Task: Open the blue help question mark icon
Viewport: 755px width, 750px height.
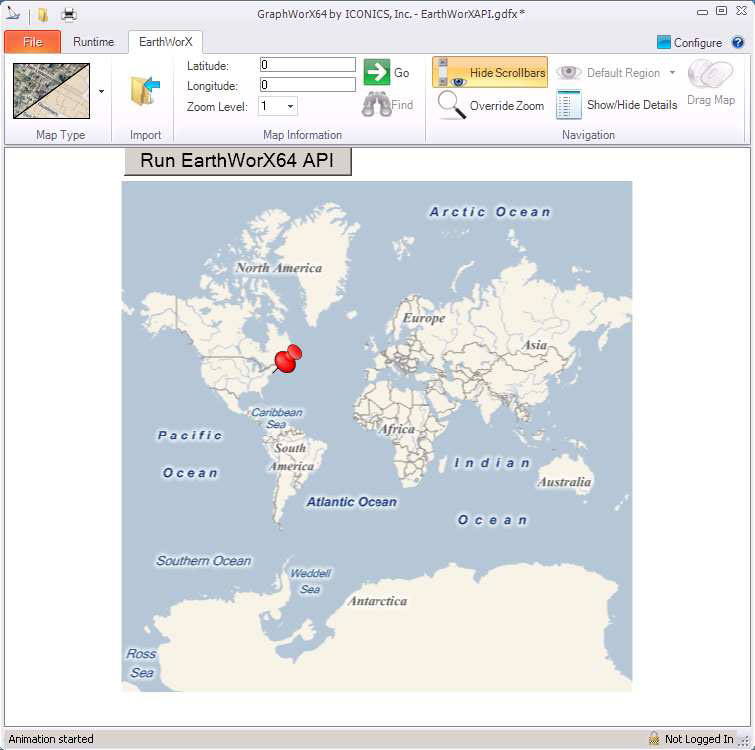Action: [738, 43]
